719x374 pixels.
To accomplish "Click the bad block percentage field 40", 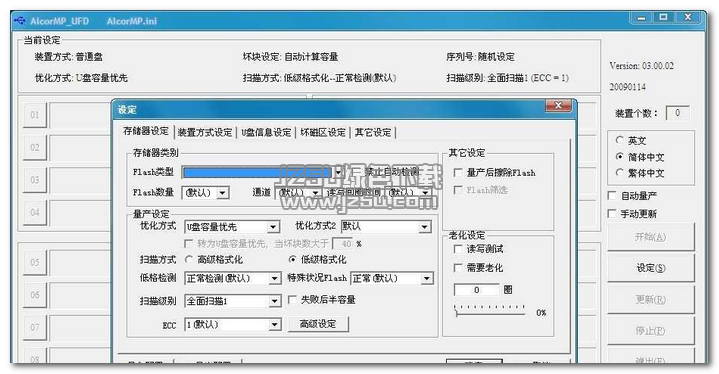I will pos(342,243).
